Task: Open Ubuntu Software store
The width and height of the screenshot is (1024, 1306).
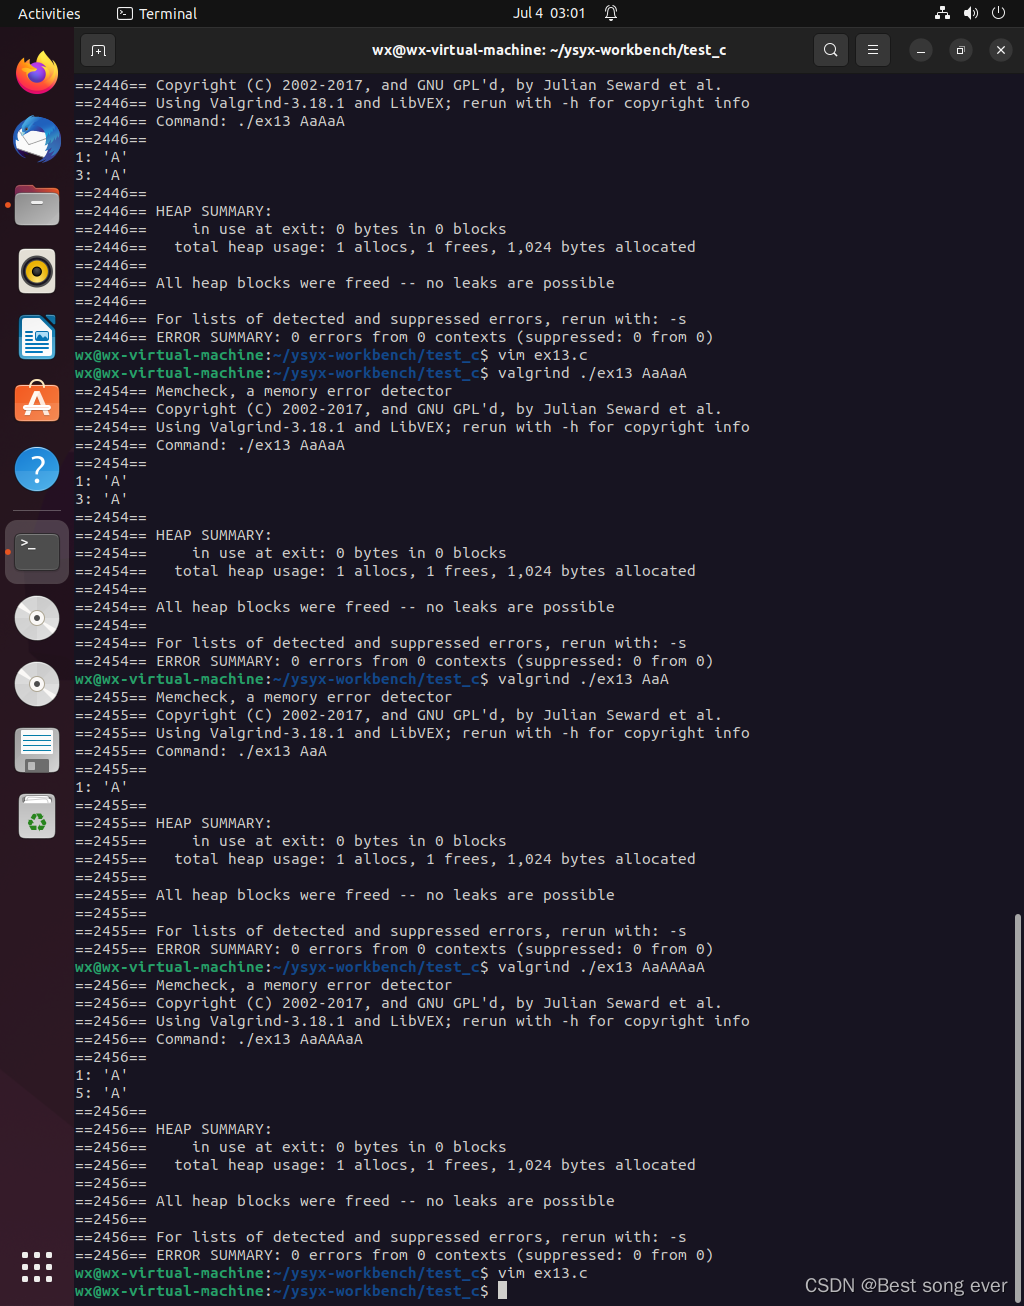Action: point(37,403)
